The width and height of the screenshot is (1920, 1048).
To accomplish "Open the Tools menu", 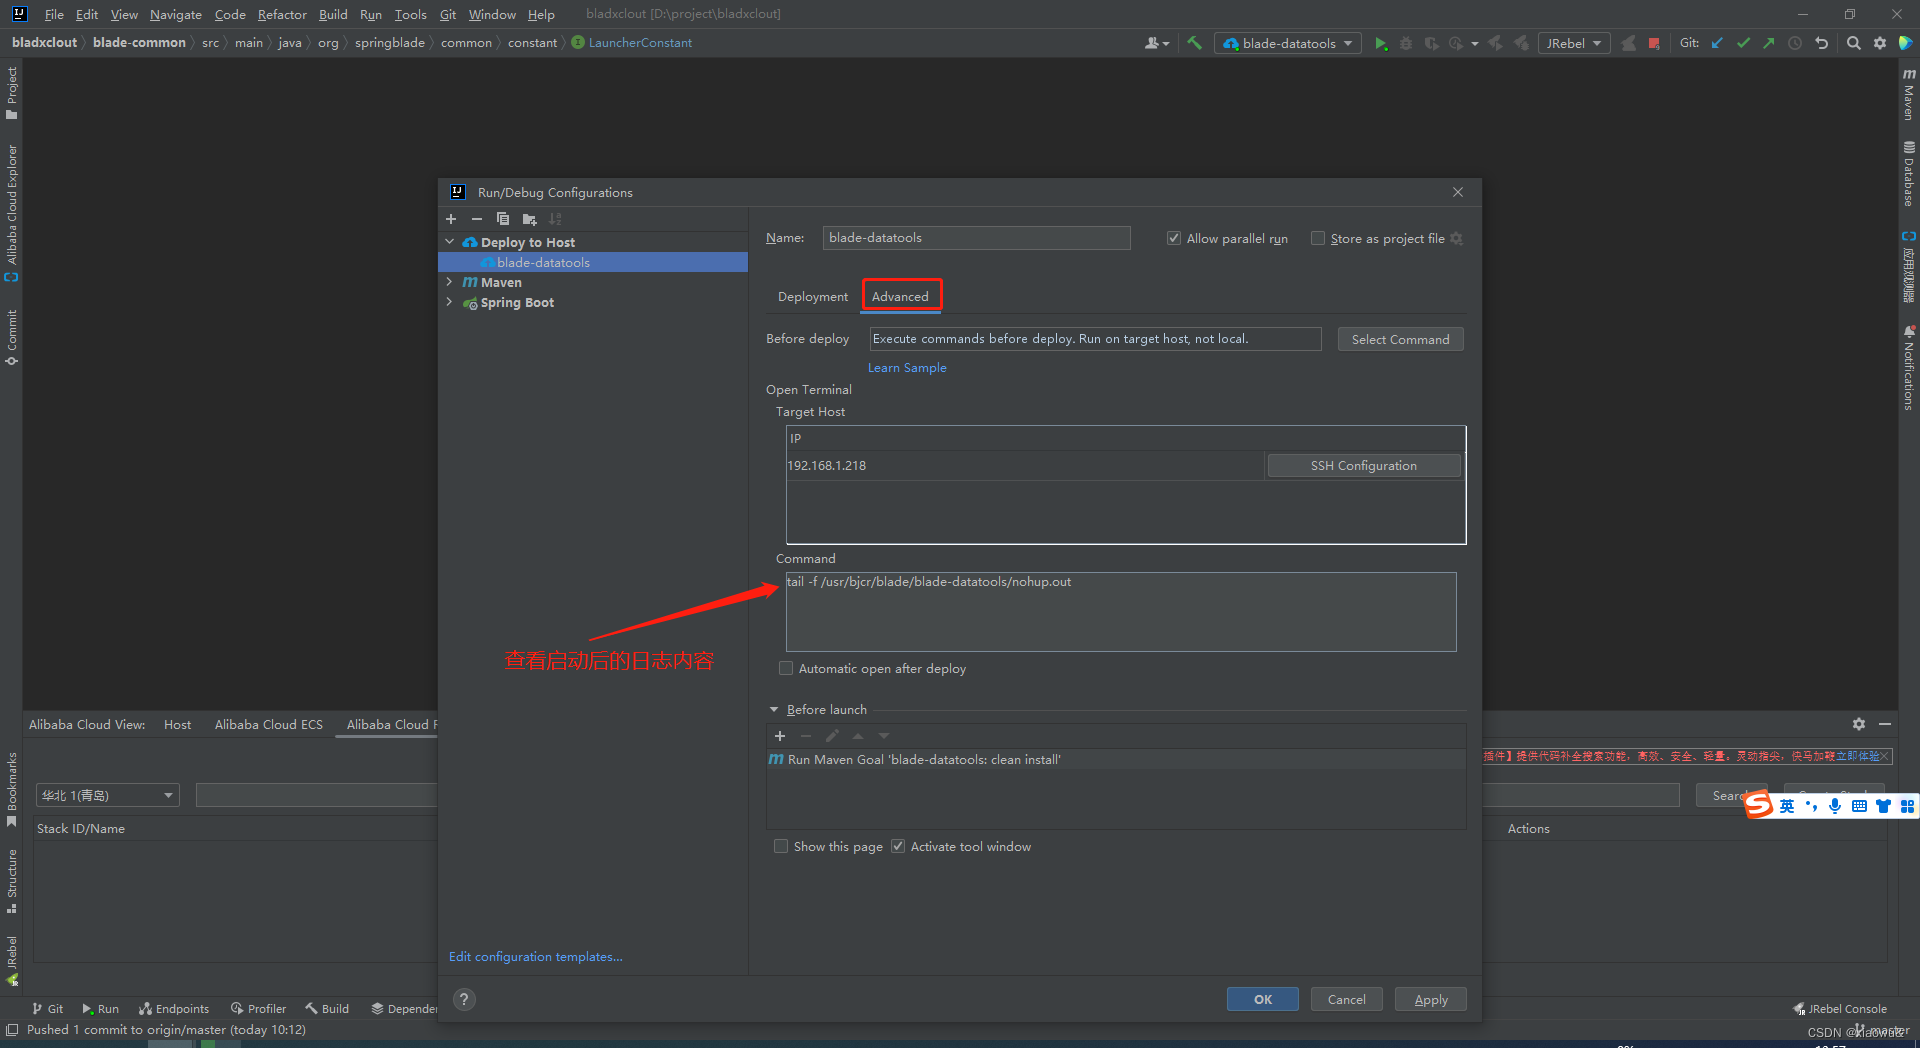I will coord(410,14).
